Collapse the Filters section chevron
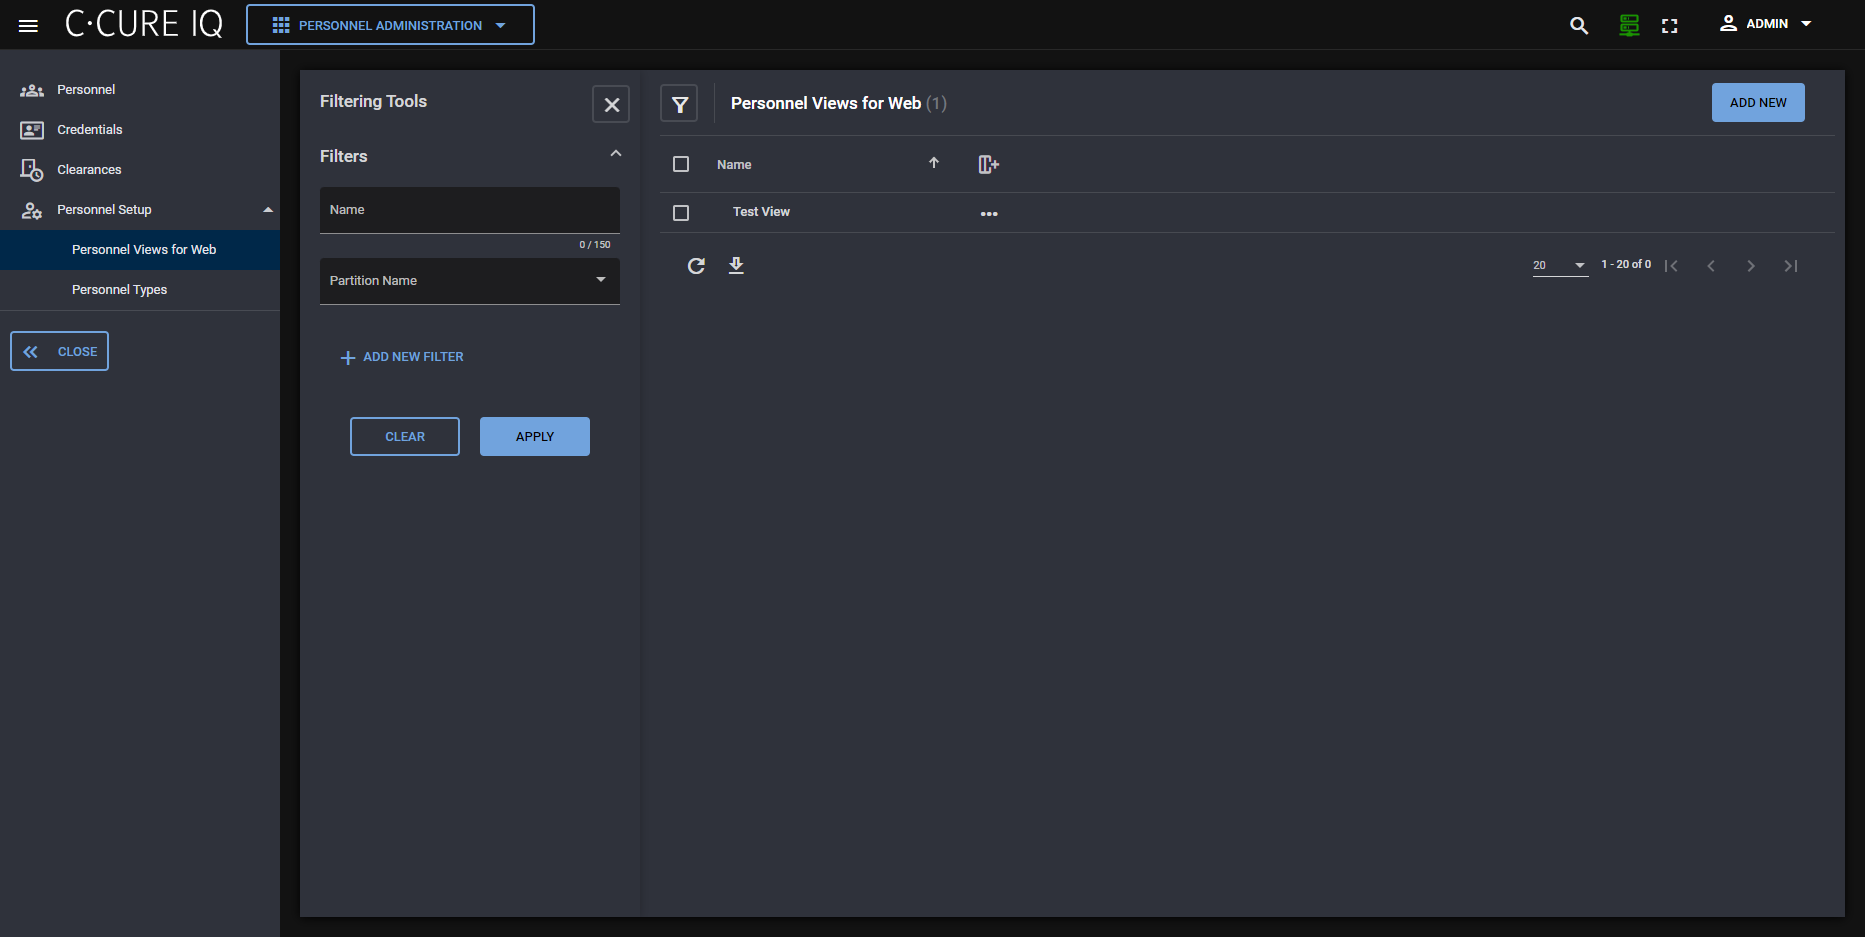This screenshot has width=1865, height=937. click(x=616, y=154)
